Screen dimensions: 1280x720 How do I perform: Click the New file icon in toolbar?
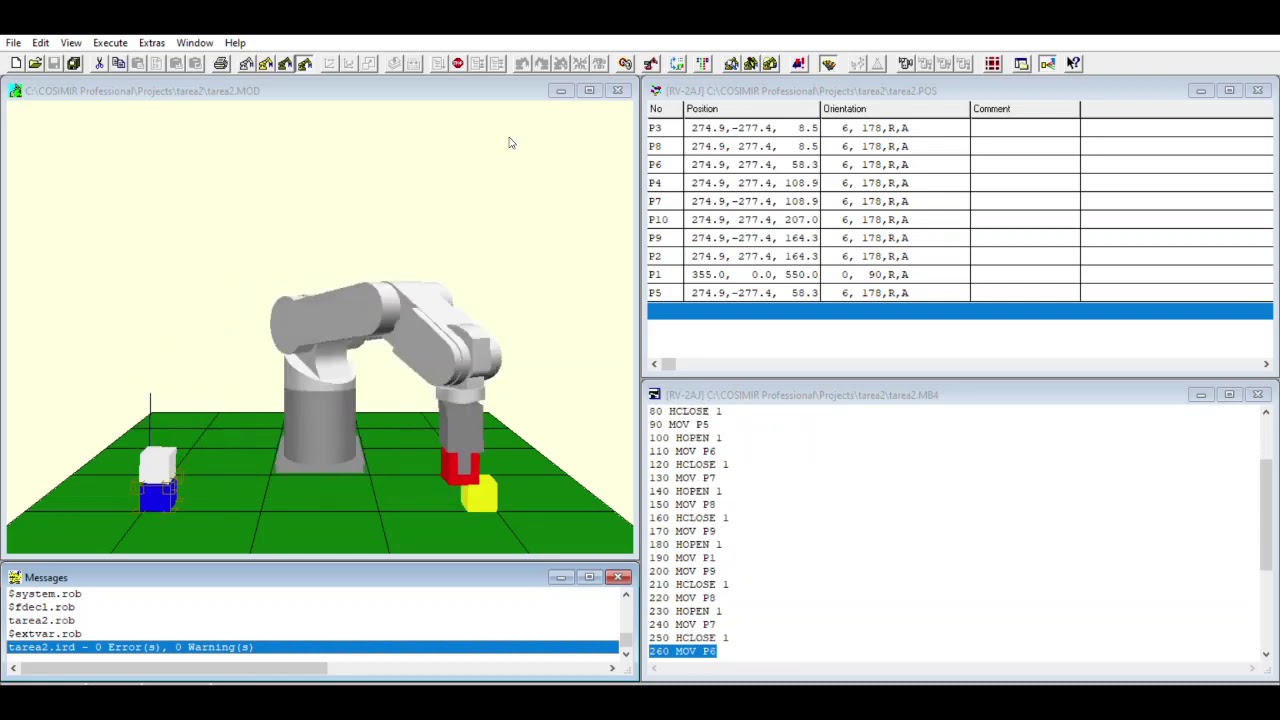16,64
